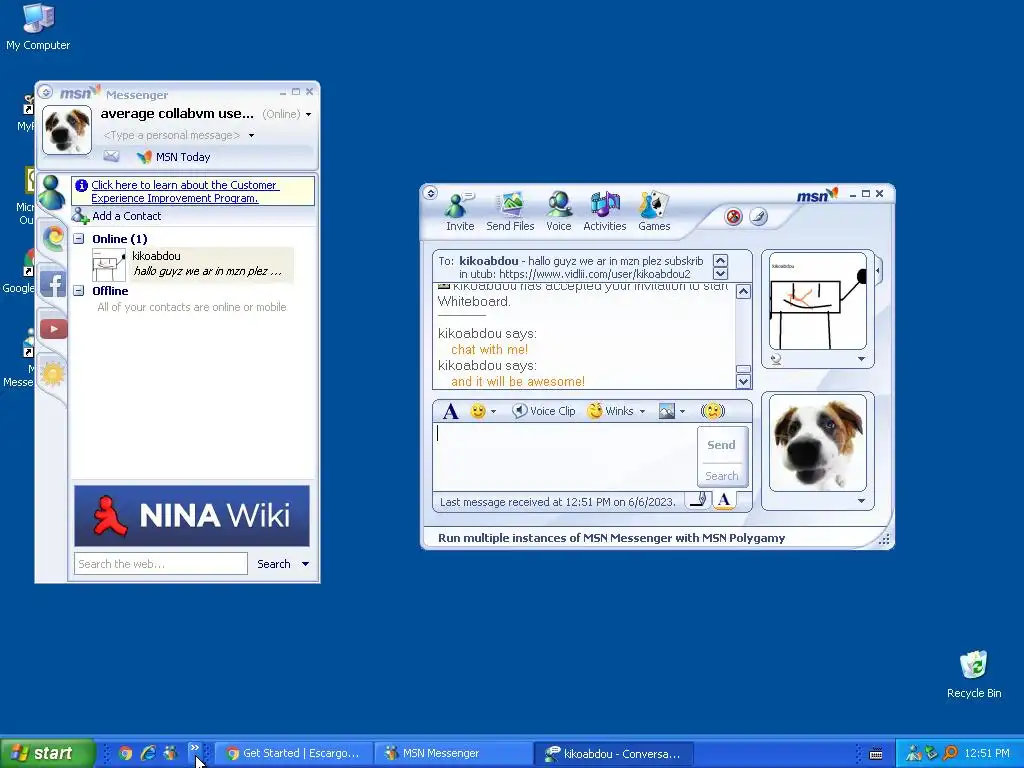Click the Winks button
This screenshot has height=768, width=1024.
(x=610, y=411)
